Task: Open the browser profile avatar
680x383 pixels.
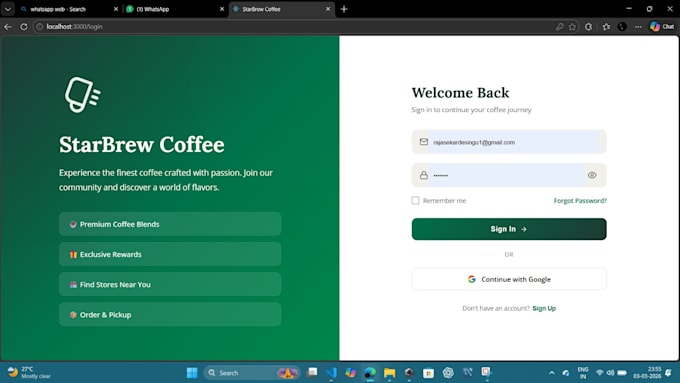Action: point(622,27)
